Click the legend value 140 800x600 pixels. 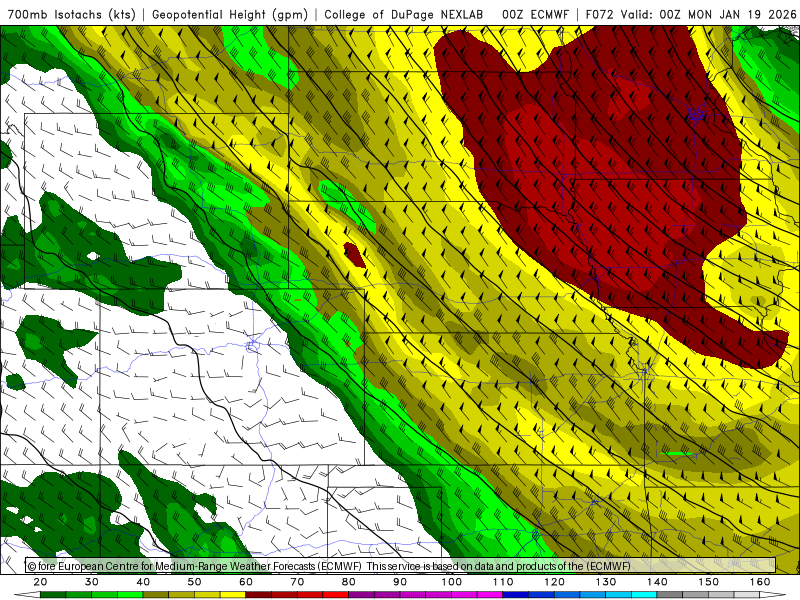(657, 582)
